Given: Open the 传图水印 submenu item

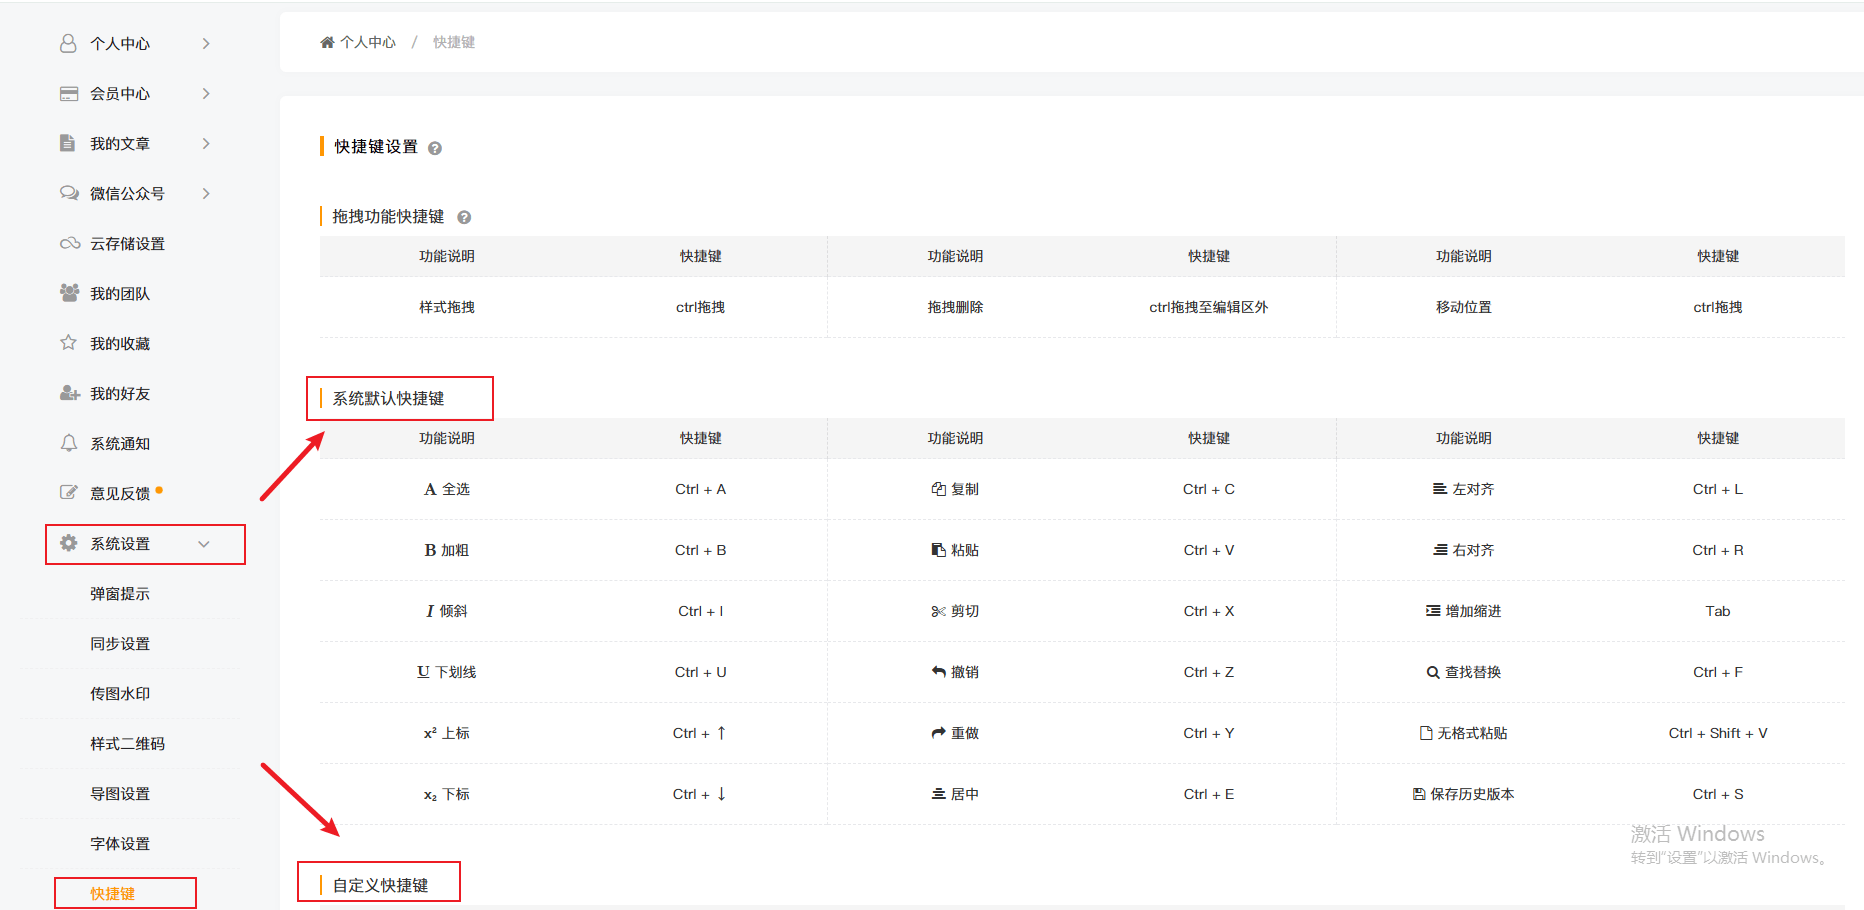Looking at the screenshot, I should click(x=120, y=694).
